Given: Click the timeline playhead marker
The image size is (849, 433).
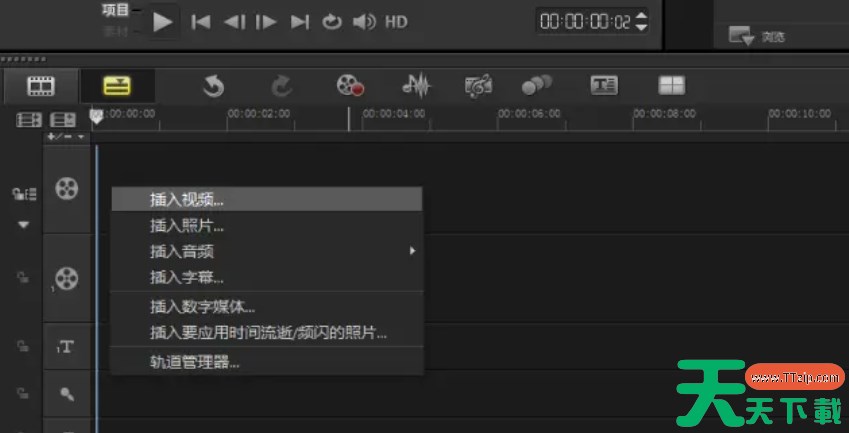Looking at the screenshot, I should (x=96, y=117).
